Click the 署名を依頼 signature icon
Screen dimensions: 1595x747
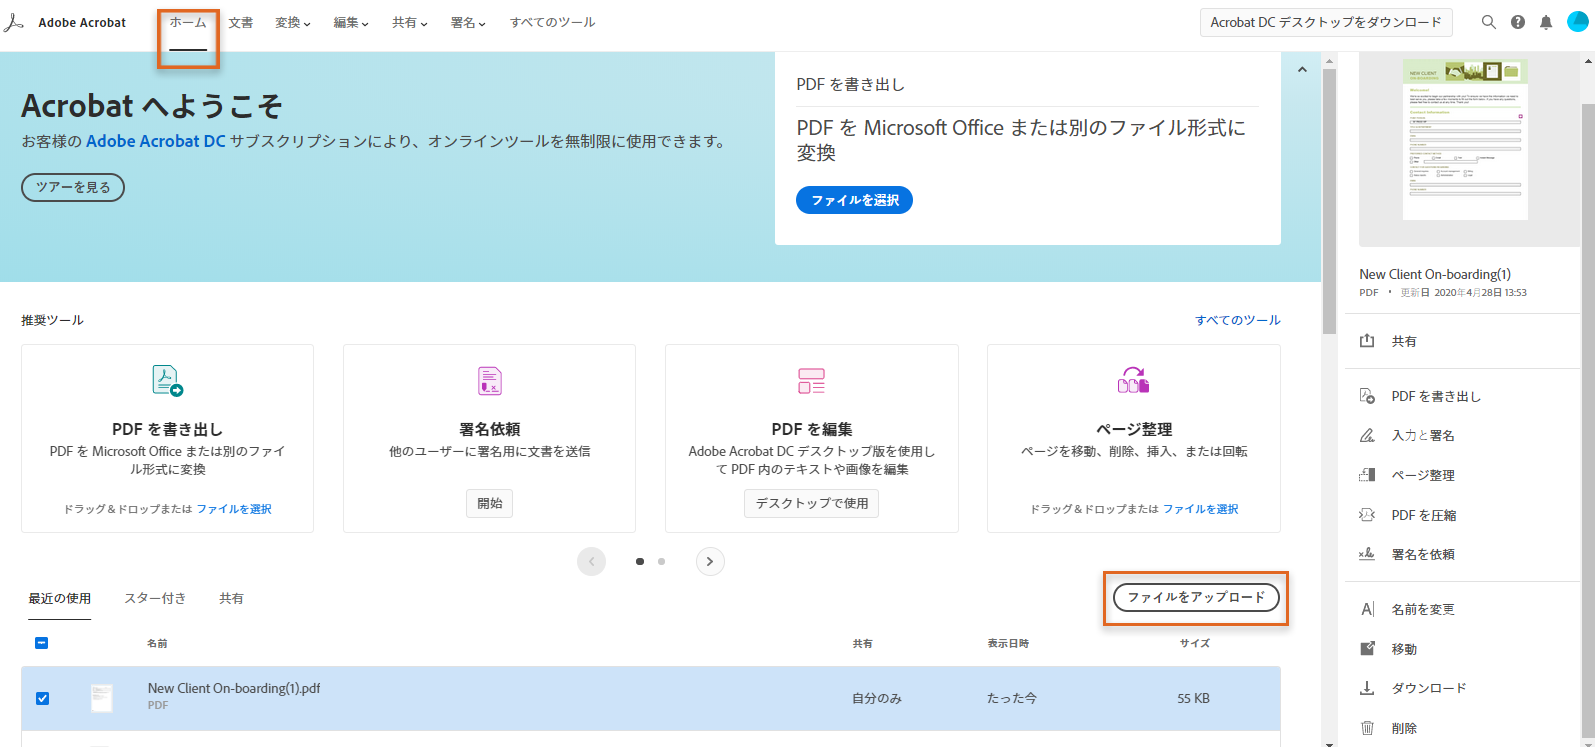tap(1367, 554)
